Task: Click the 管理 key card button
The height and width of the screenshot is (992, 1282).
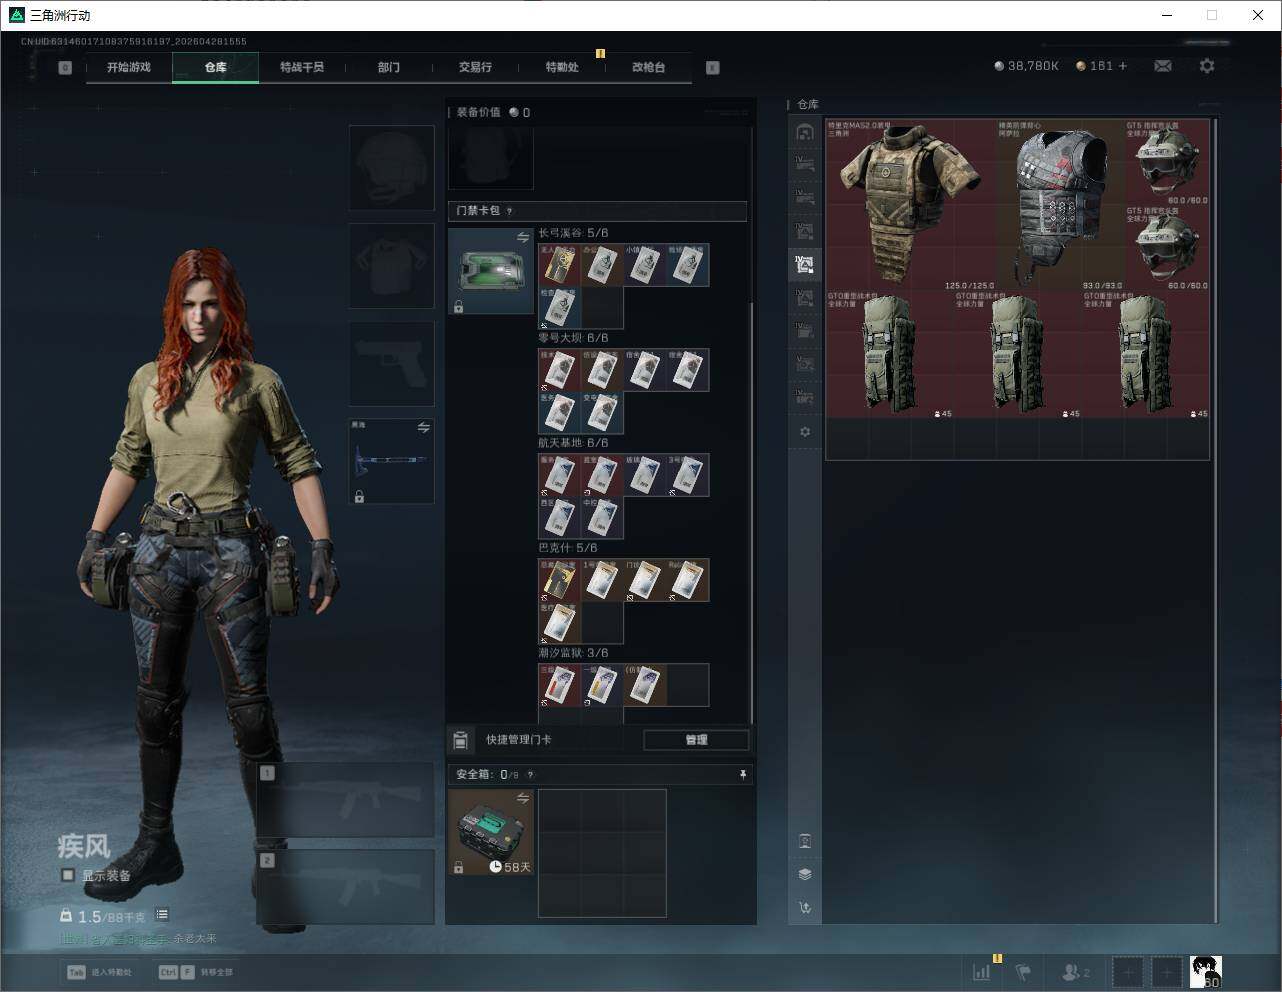Action: click(696, 740)
